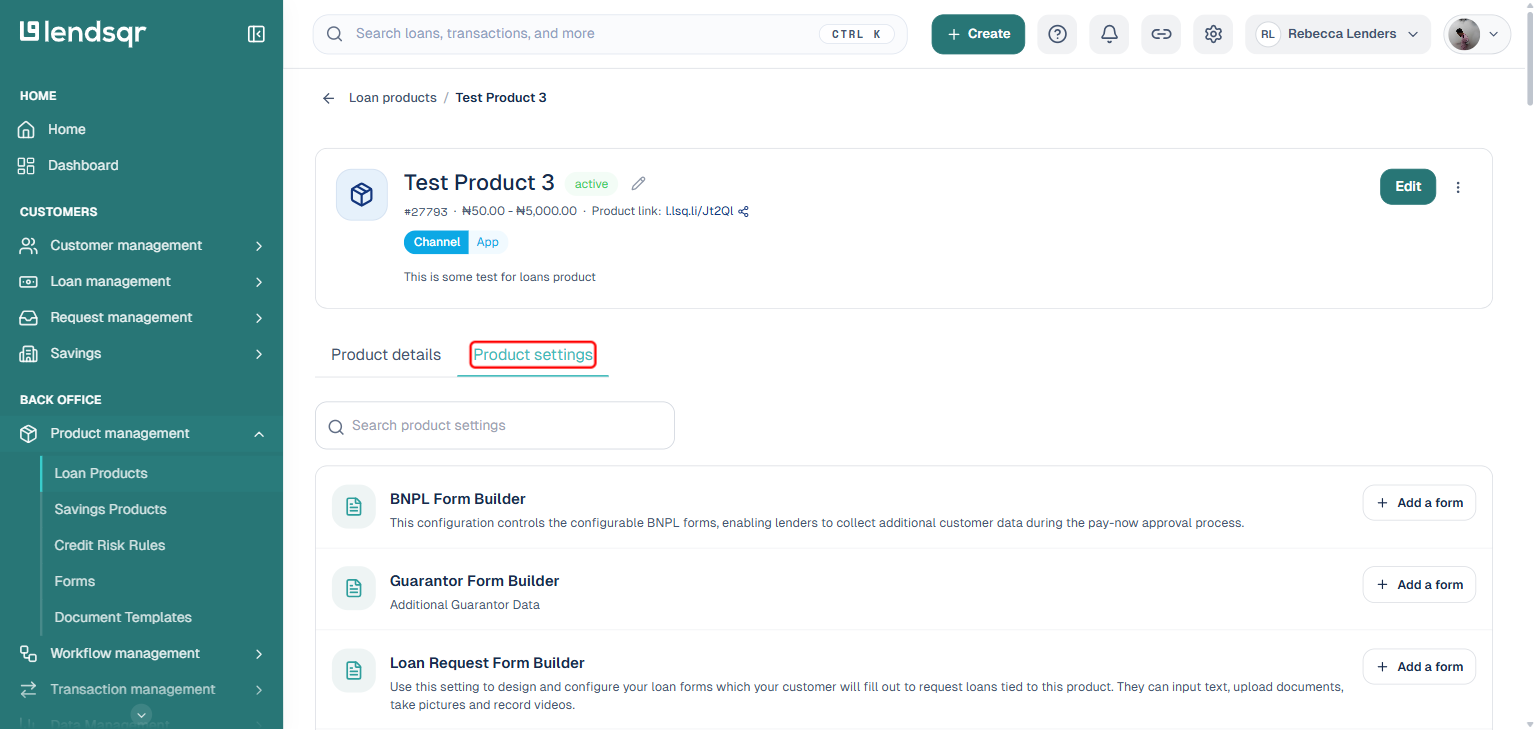Expand Request management menu

click(141, 317)
